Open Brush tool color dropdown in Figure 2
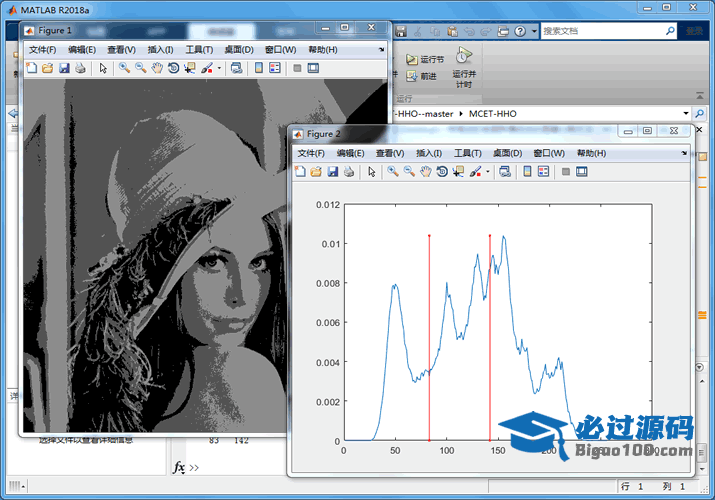This screenshot has height=500, width=715. click(x=487, y=172)
